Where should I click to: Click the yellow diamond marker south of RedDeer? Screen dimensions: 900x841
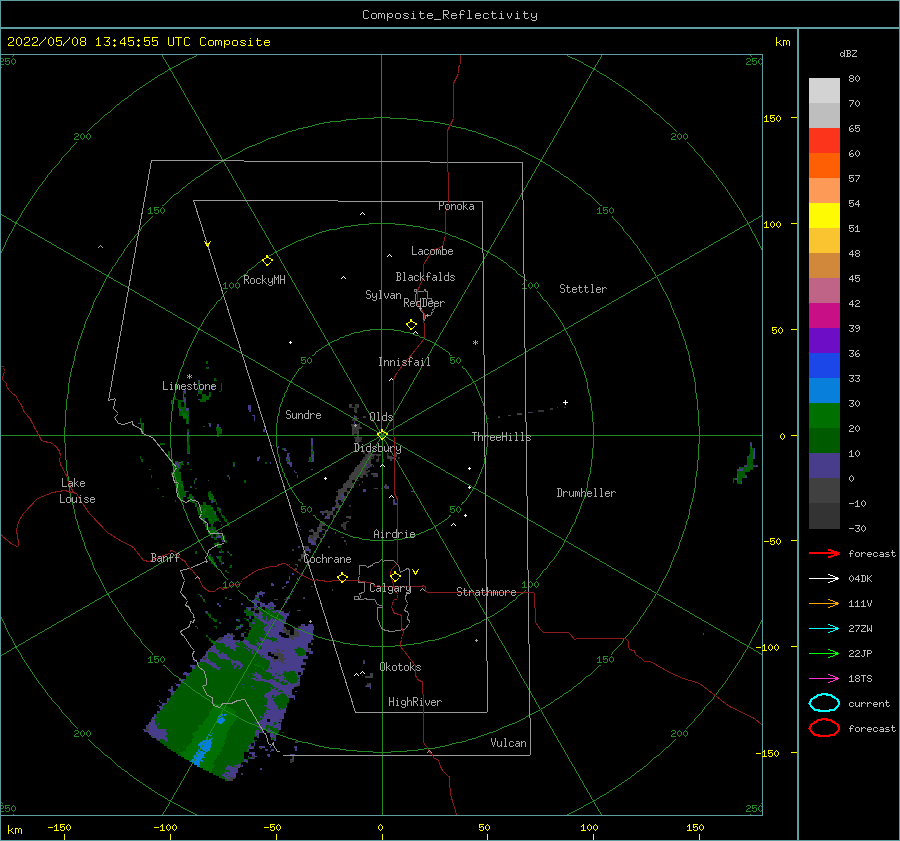(x=411, y=324)
